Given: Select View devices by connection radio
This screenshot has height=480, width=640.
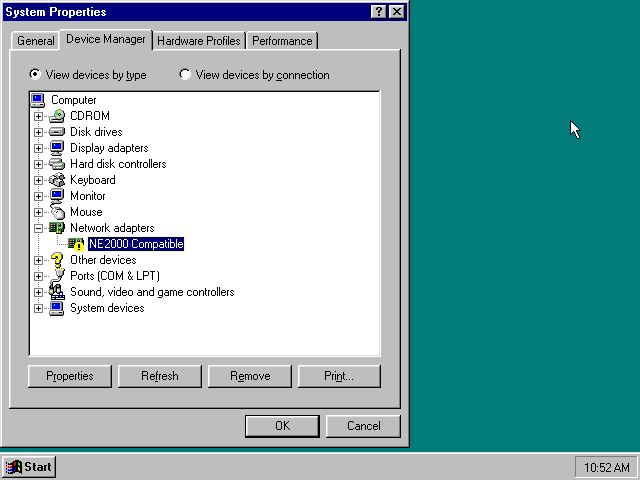Looking at the screenshot, I should tap(185, 74).
